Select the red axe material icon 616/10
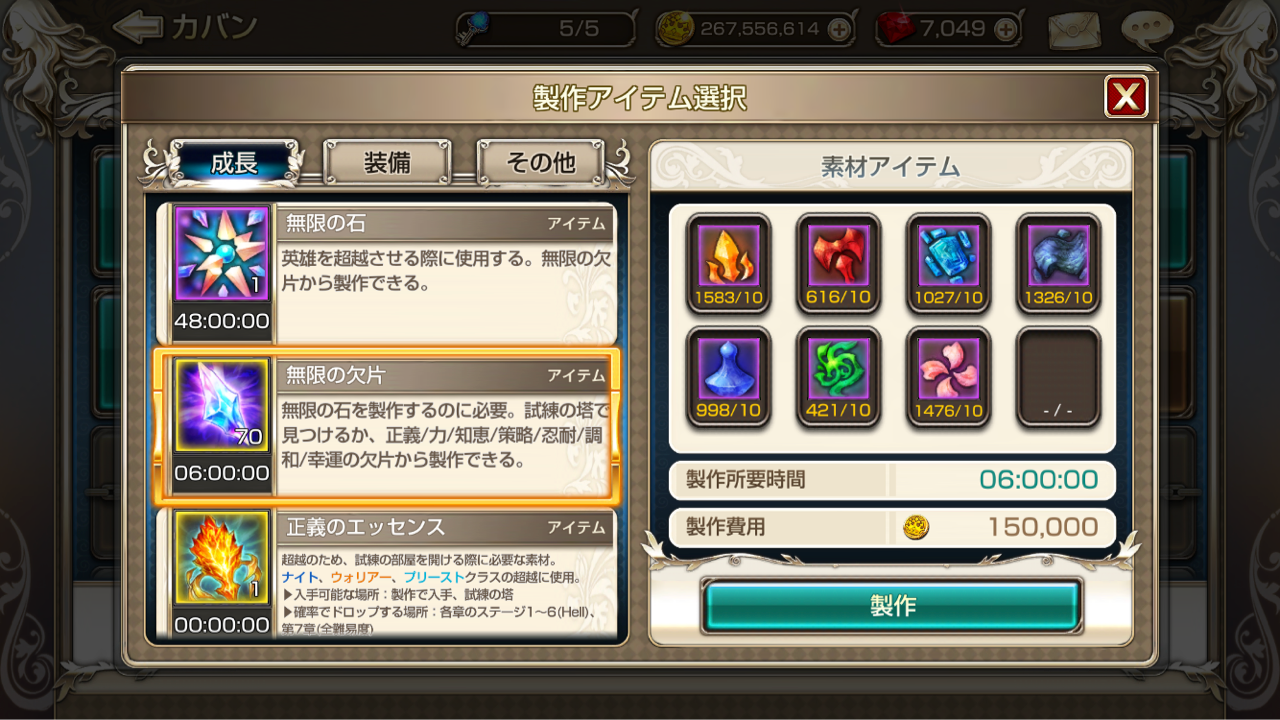1280x720 pixels. tap(838, 264)
